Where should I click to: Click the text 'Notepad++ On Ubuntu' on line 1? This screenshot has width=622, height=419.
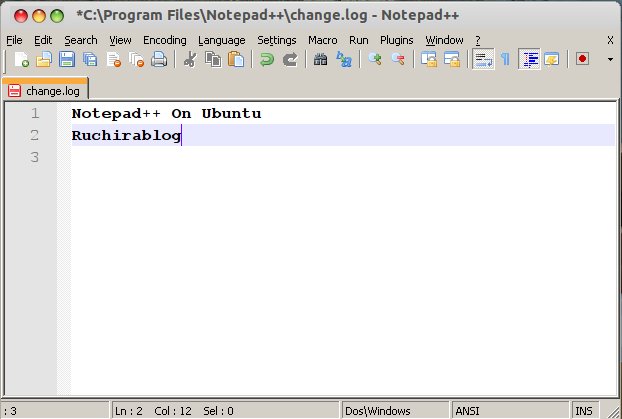[166, 113]
